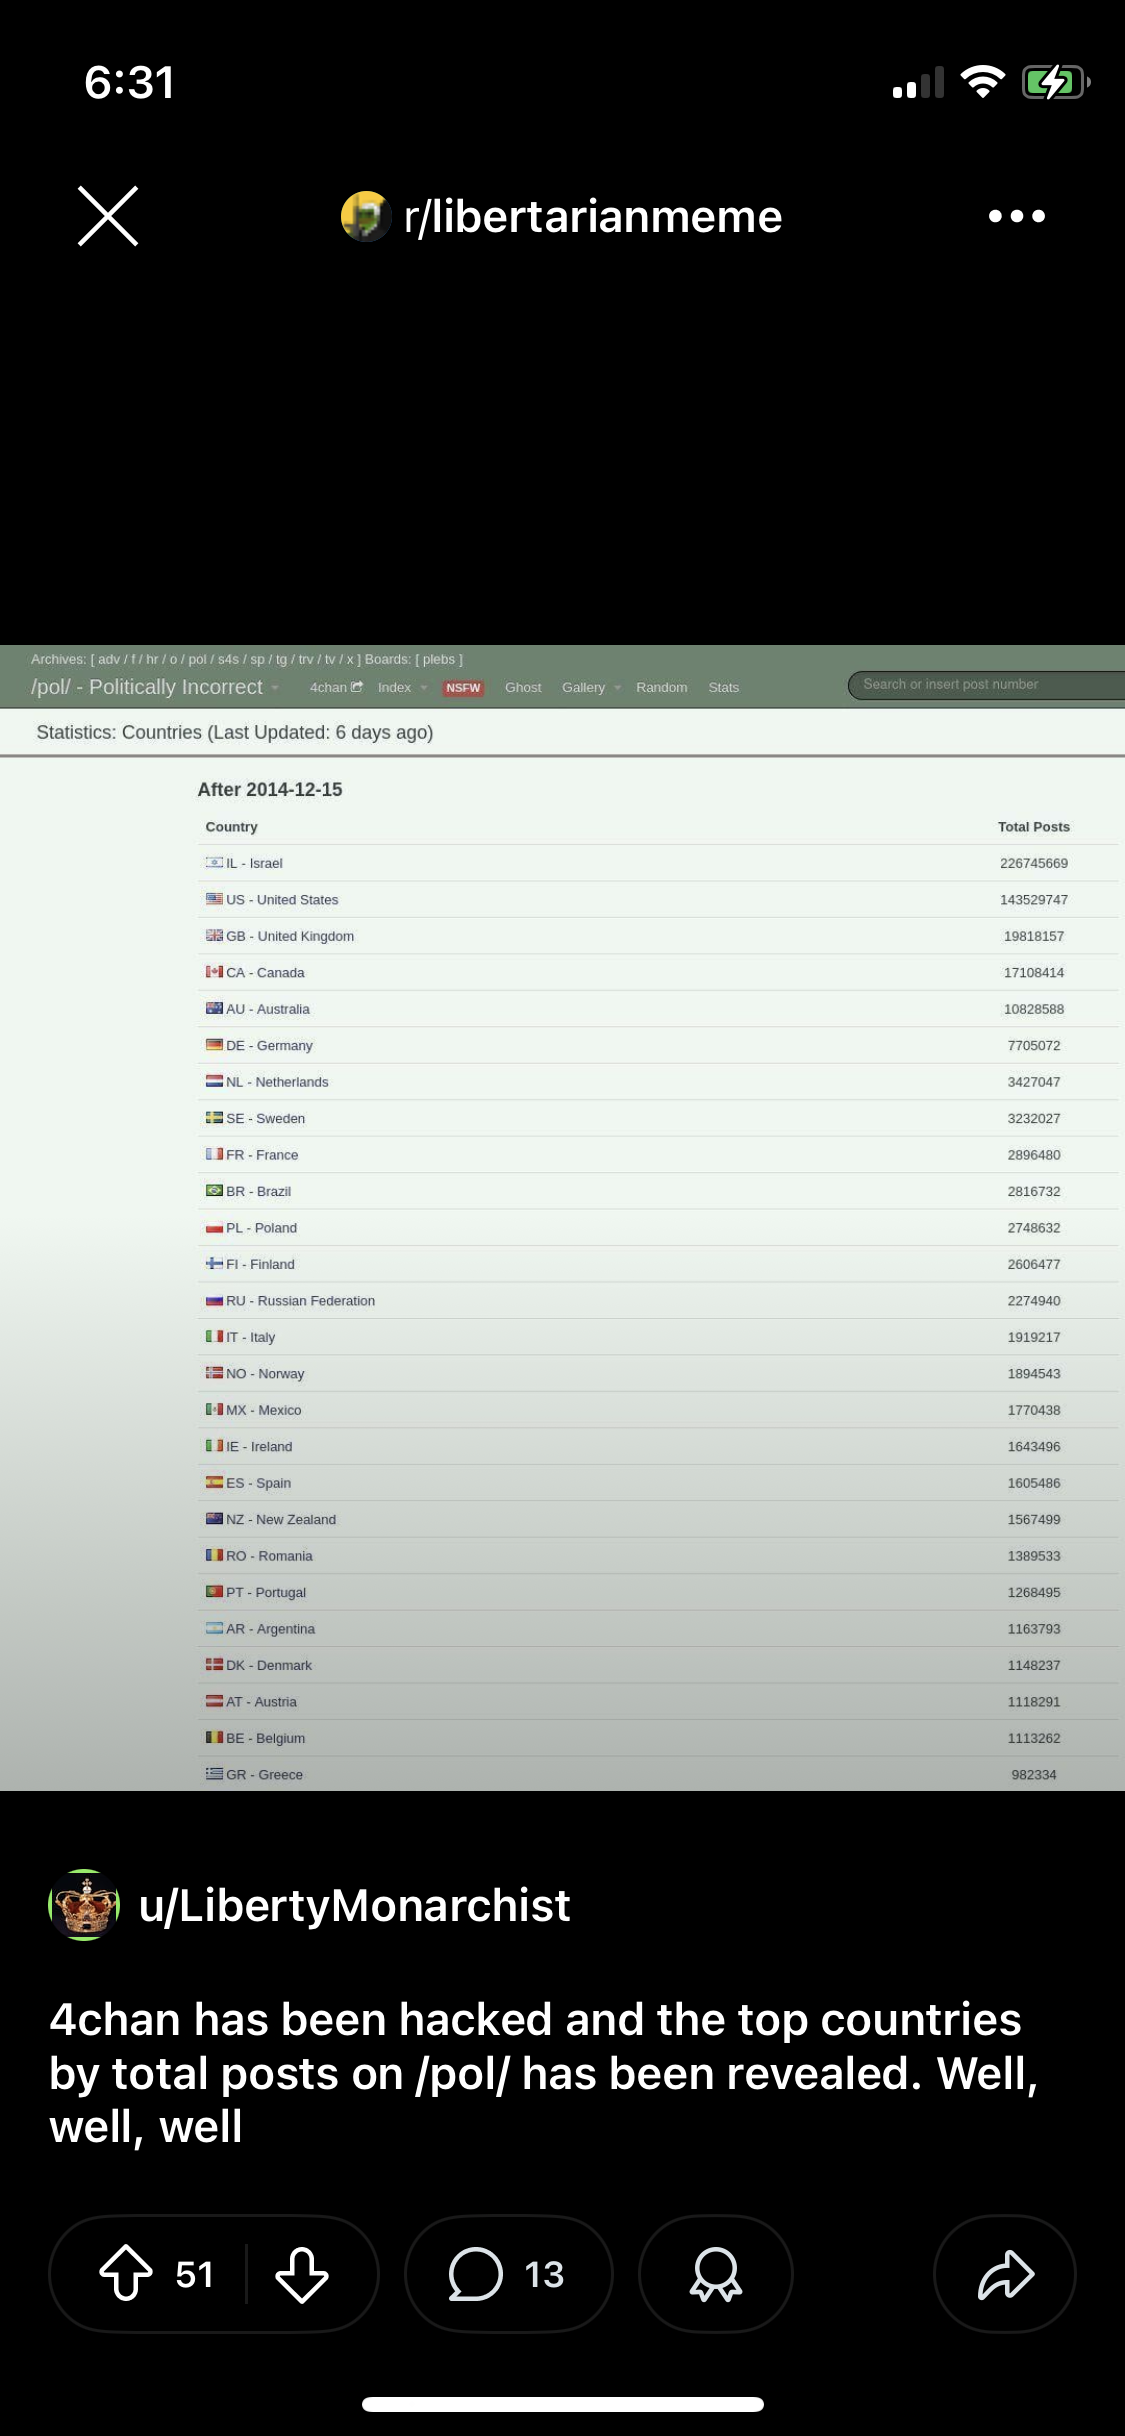
Task: Click the plebs board link
Action: 438,660
